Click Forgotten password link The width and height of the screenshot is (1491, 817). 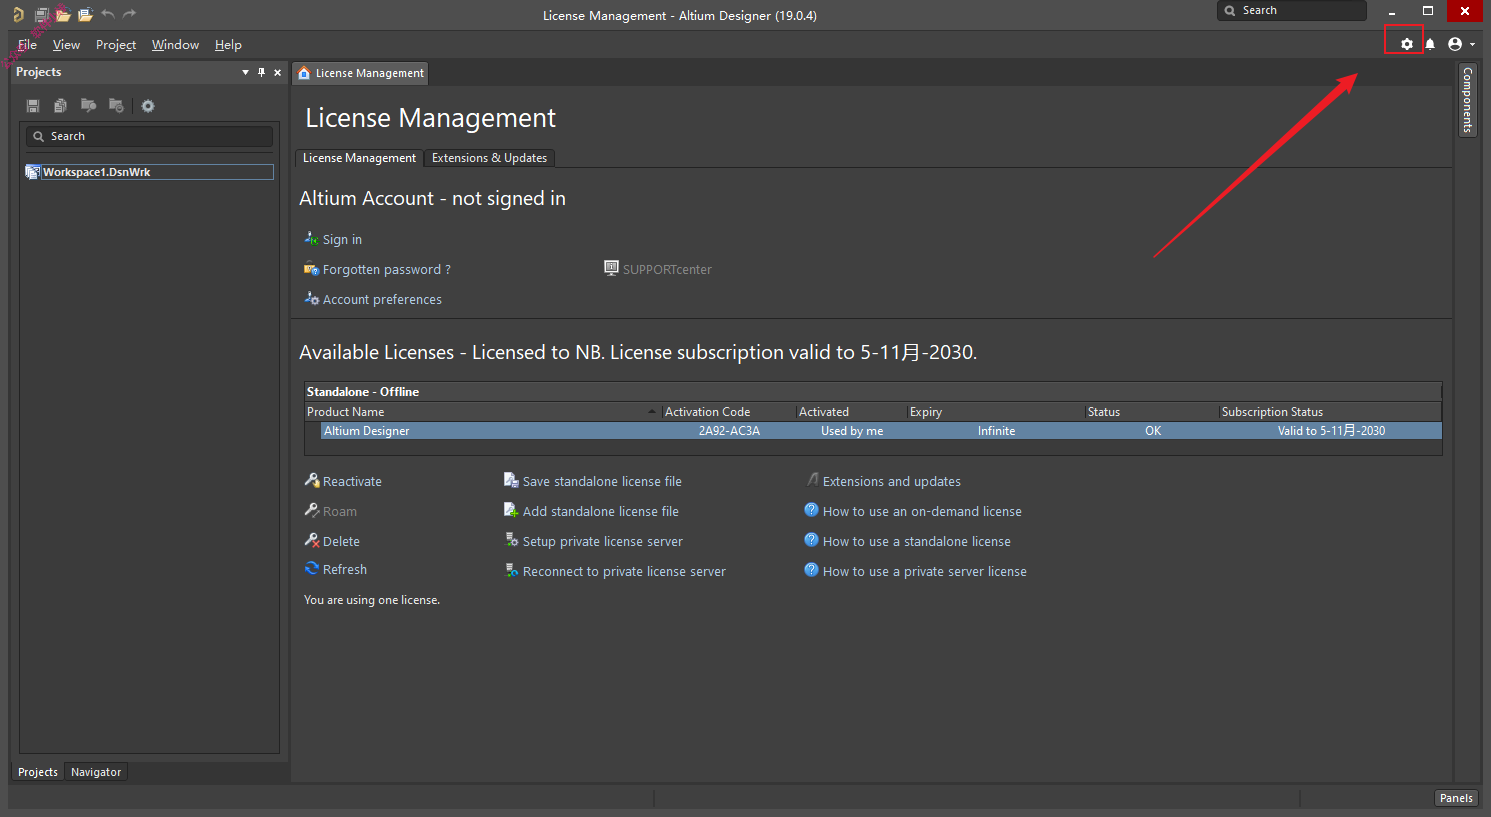click(x=386, y=270)
